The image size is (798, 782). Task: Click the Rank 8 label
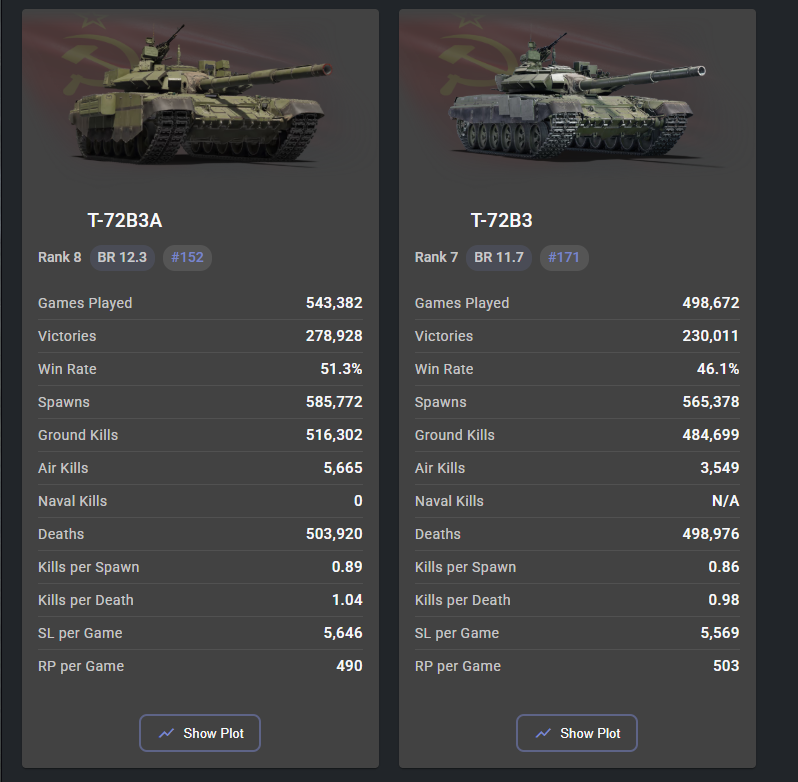click(60, 257)
